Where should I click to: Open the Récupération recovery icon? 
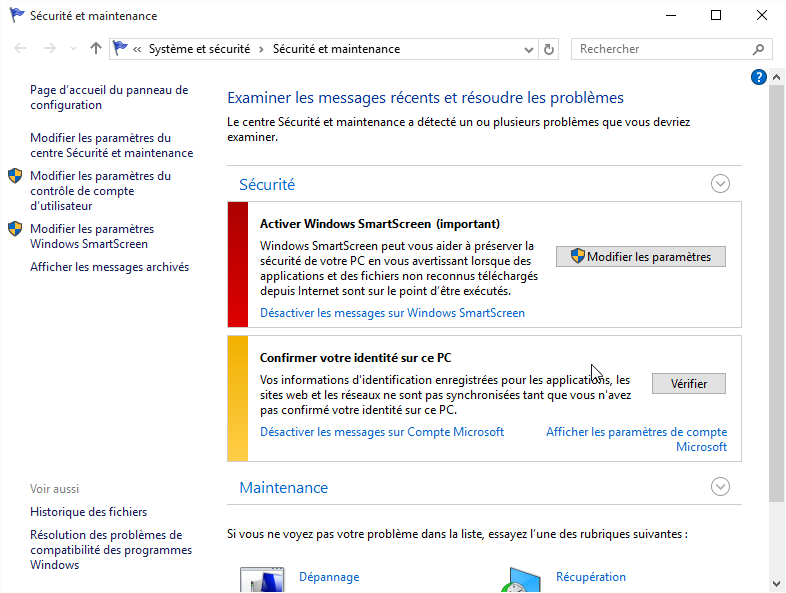coord(521,580)
